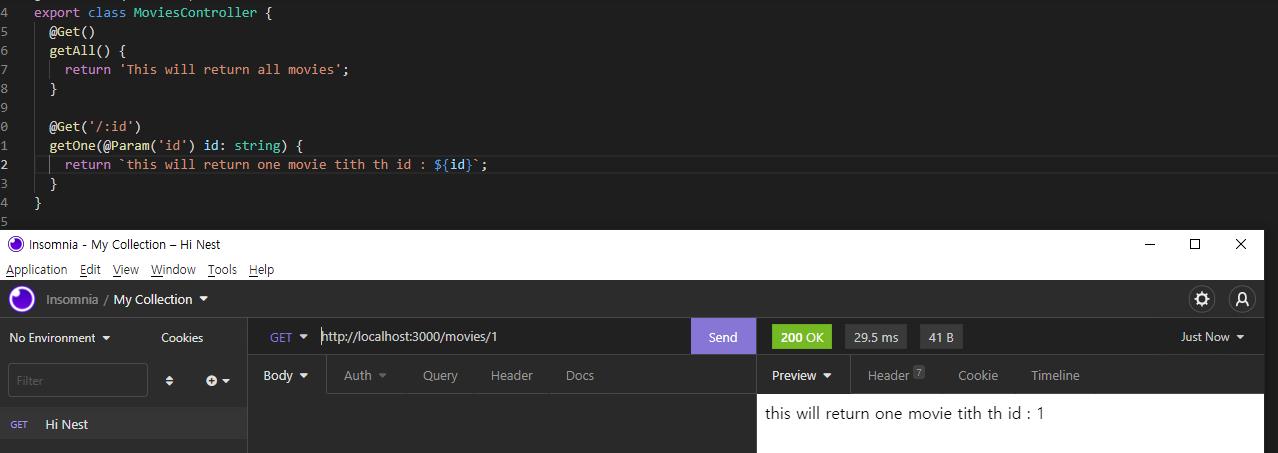Image resolution: width=1278 pixels, height=453 pixels.
Task: Switch to the request Header tab
Action: click(511, 375)
